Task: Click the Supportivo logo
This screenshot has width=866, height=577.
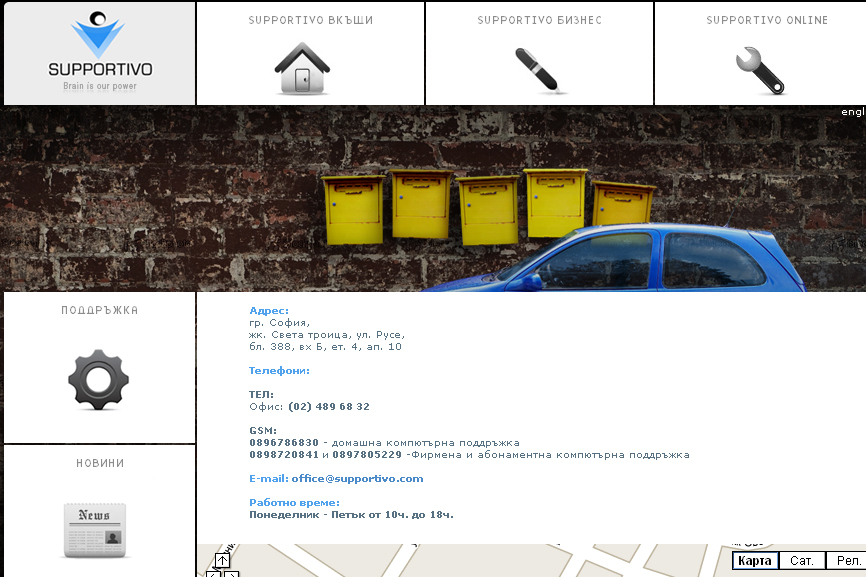Action: [x=100, y=52]
